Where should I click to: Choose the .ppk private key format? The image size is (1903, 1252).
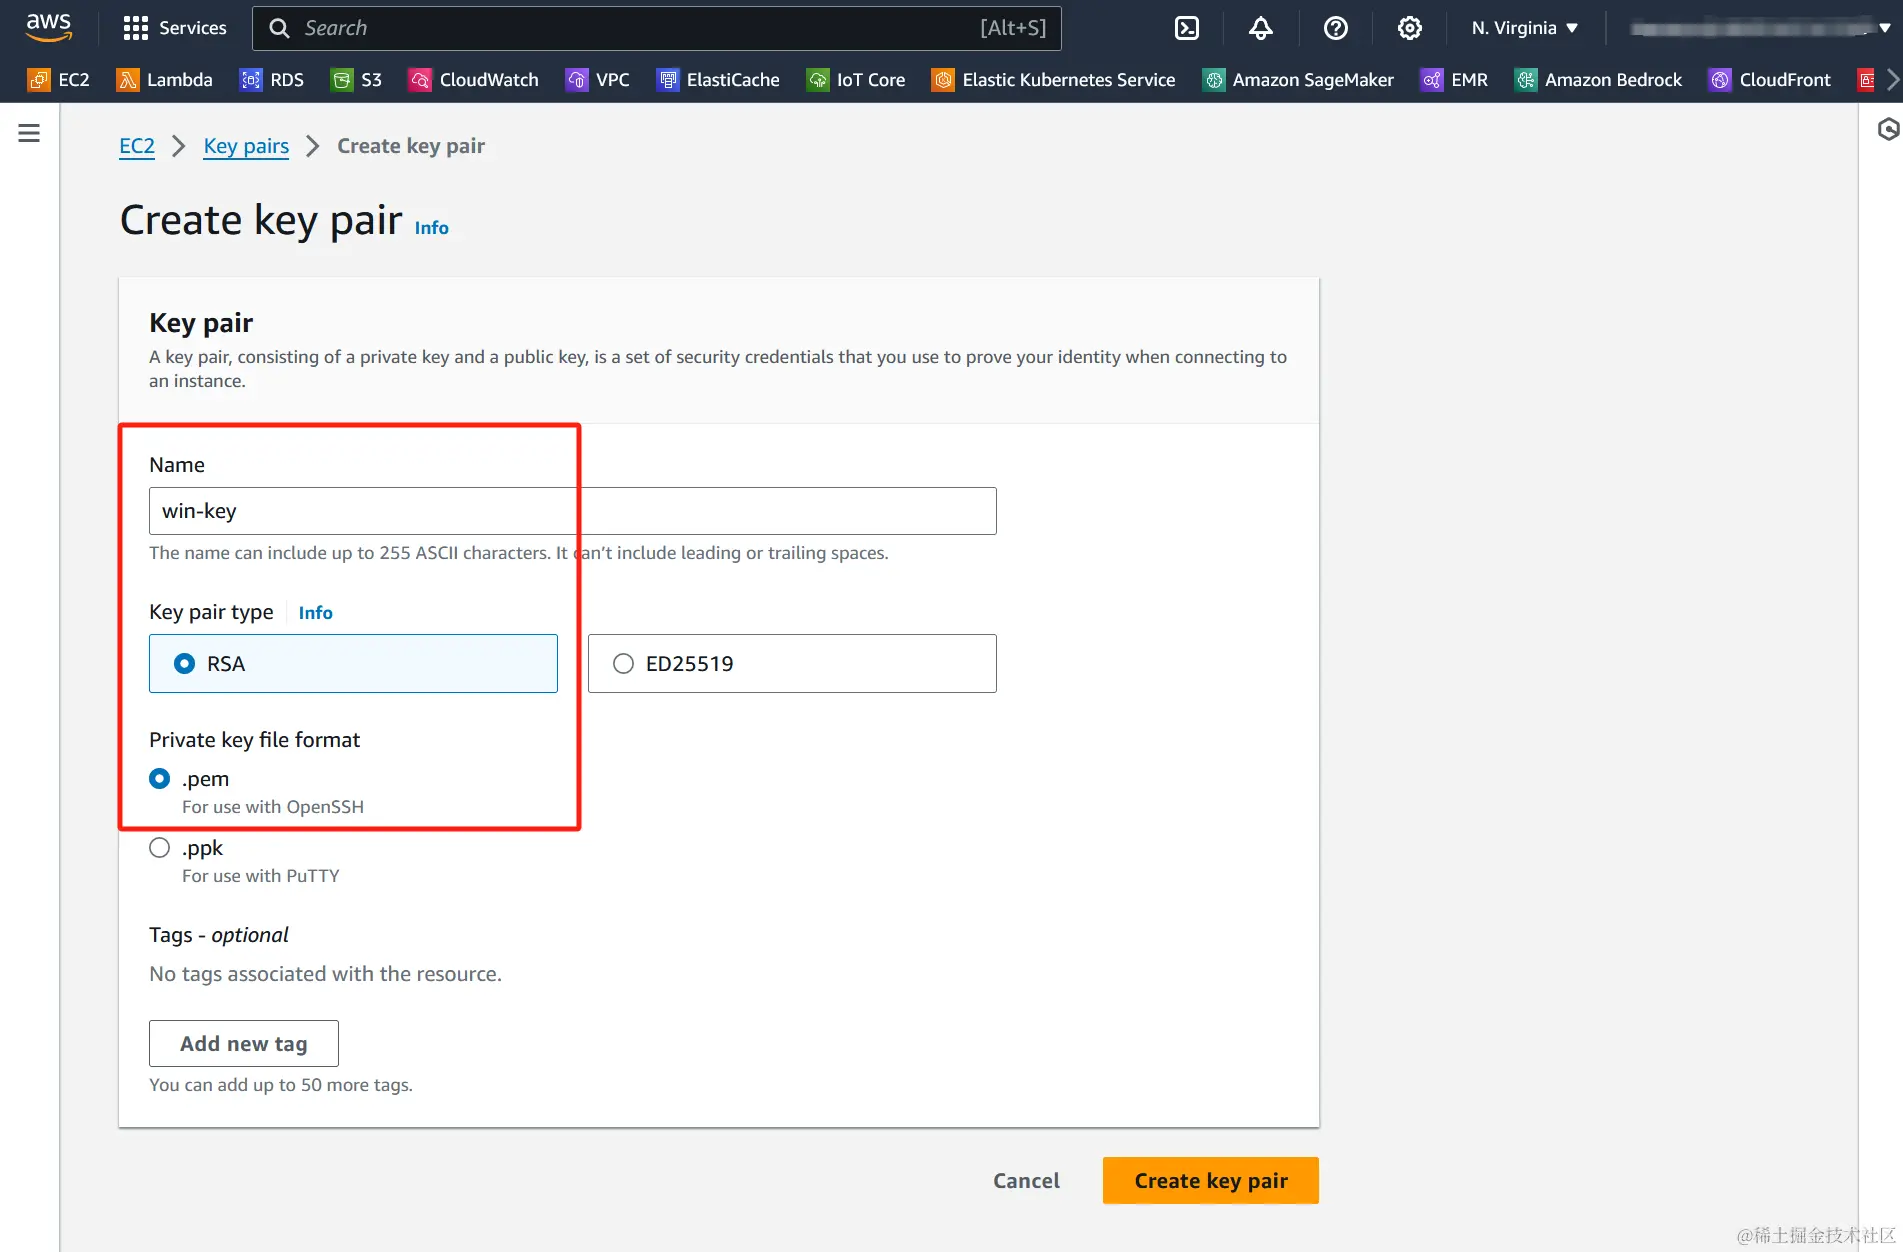pos(159,848)
